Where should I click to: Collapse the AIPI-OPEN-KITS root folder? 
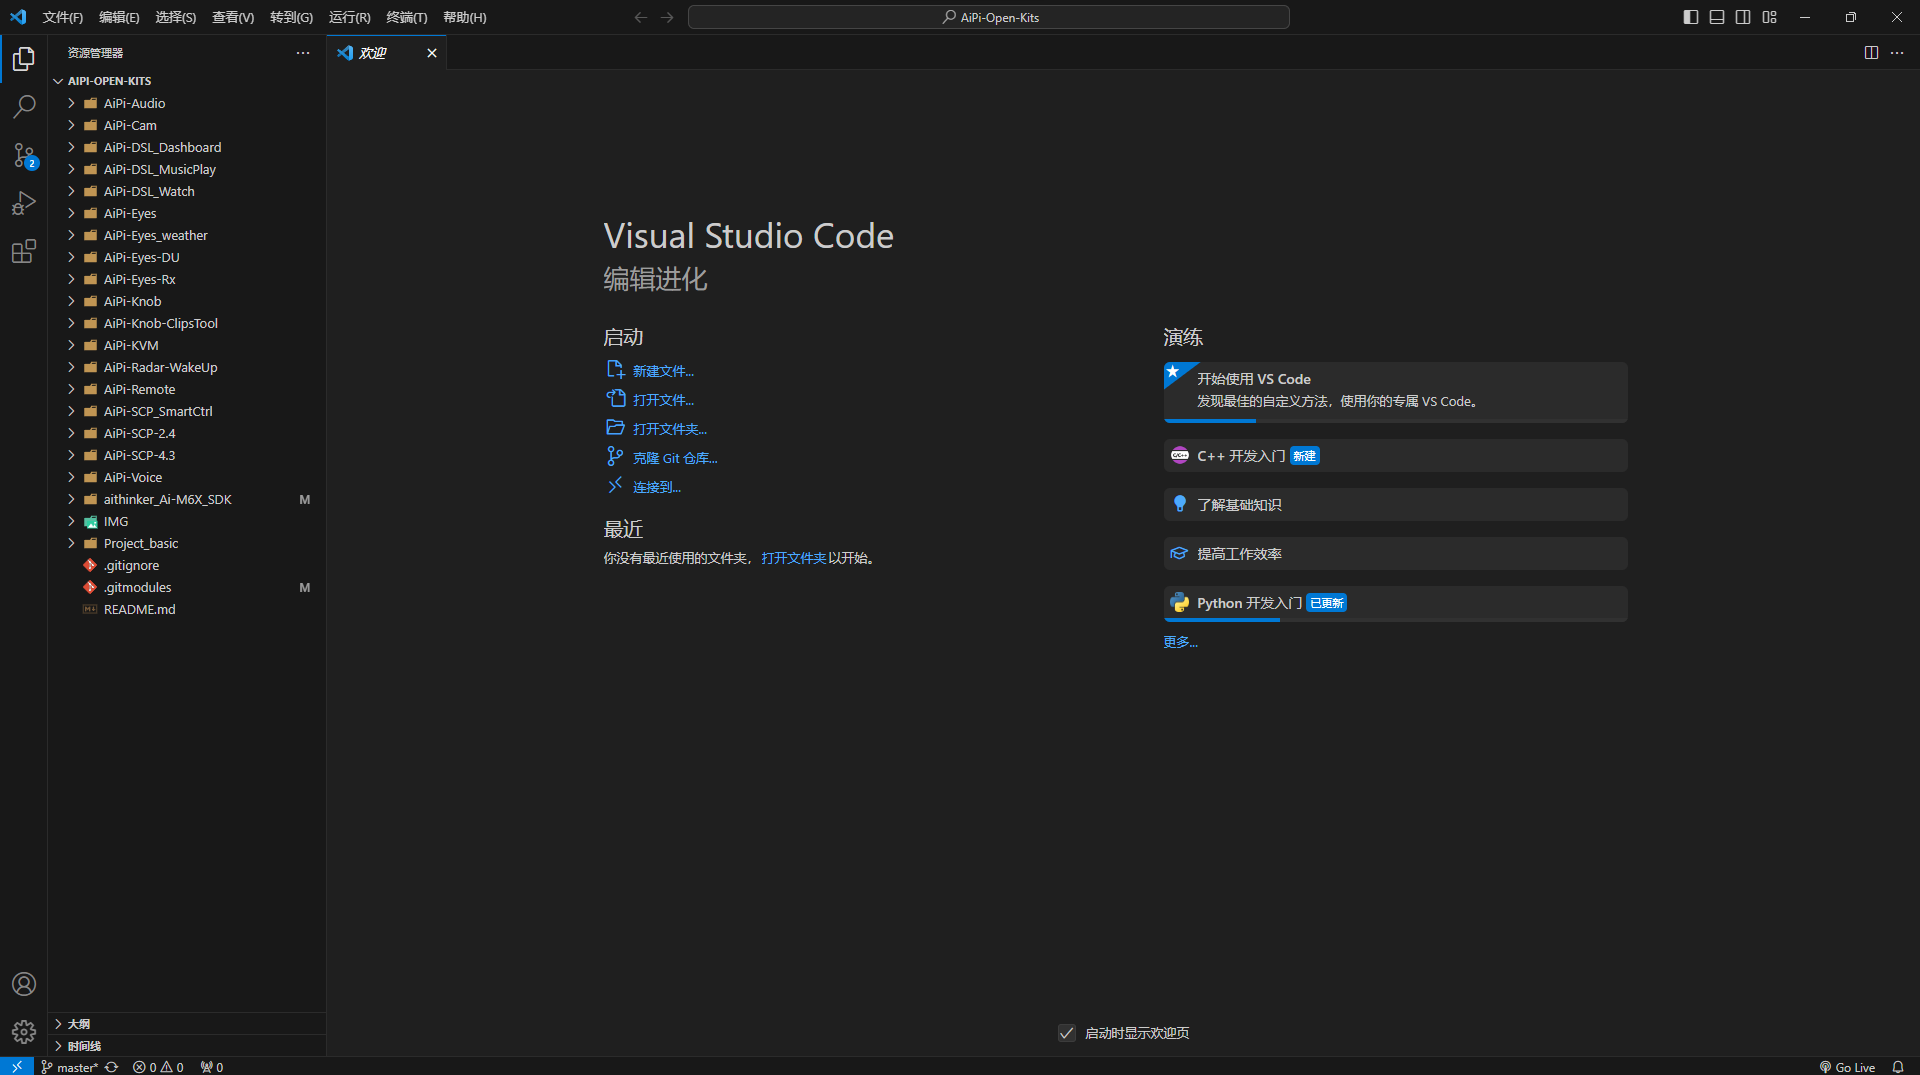[186, 81]
